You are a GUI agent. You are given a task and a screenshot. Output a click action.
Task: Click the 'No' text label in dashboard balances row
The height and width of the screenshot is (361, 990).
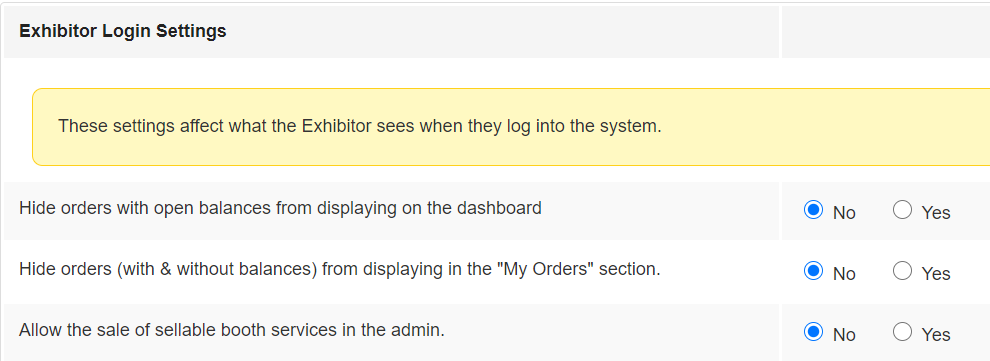click(844, 213)
